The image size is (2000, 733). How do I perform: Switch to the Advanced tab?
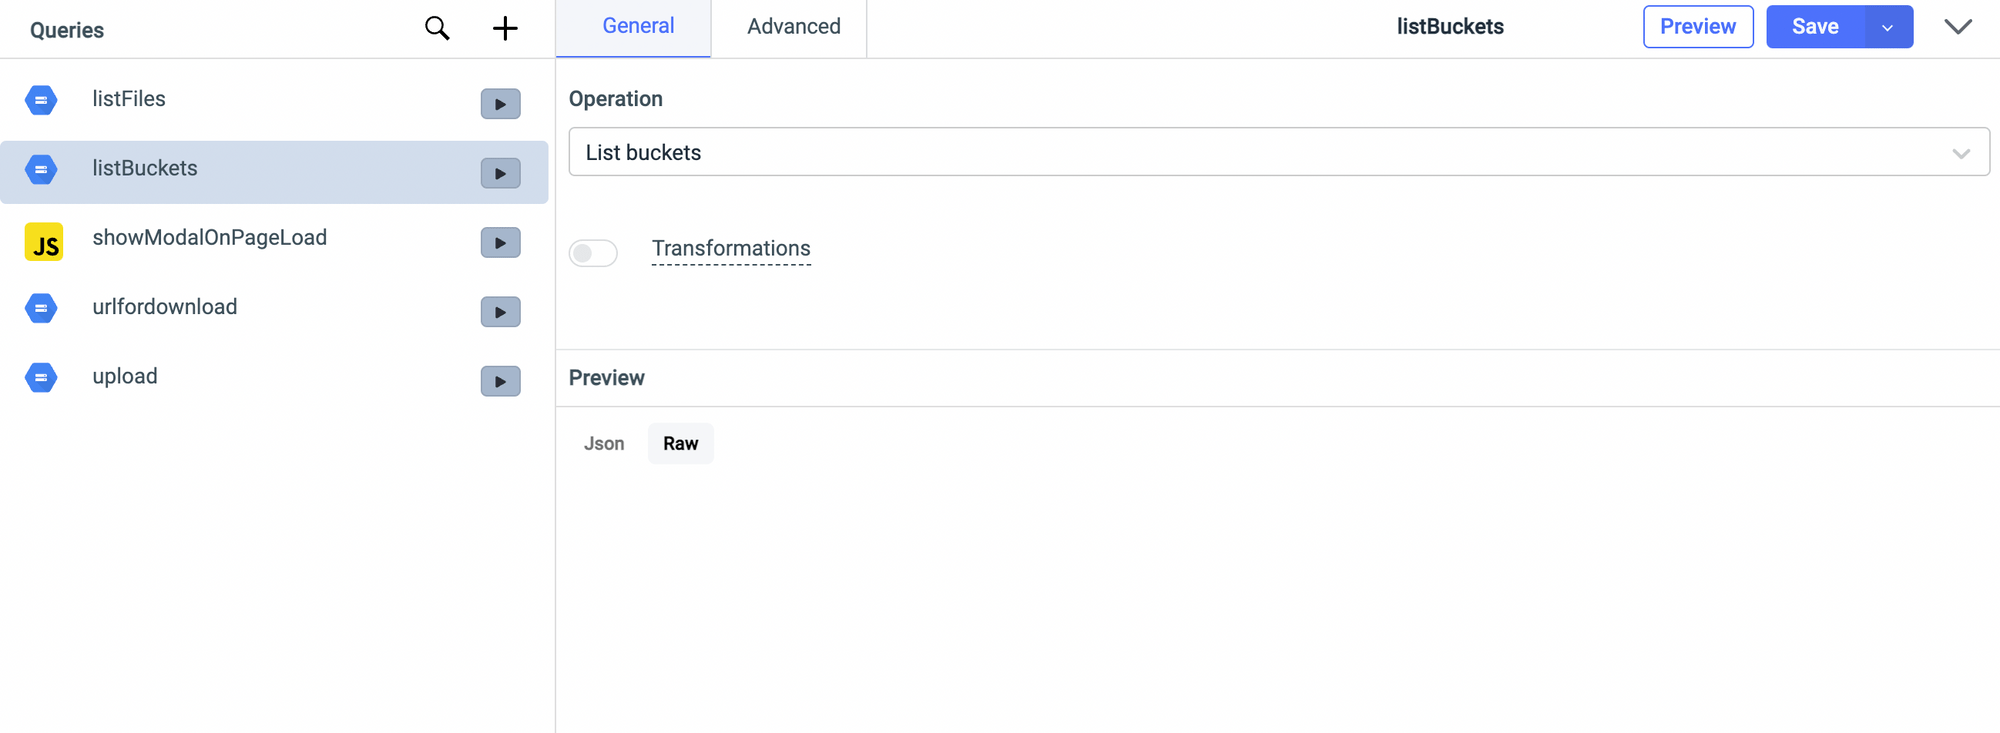(793, 27)
